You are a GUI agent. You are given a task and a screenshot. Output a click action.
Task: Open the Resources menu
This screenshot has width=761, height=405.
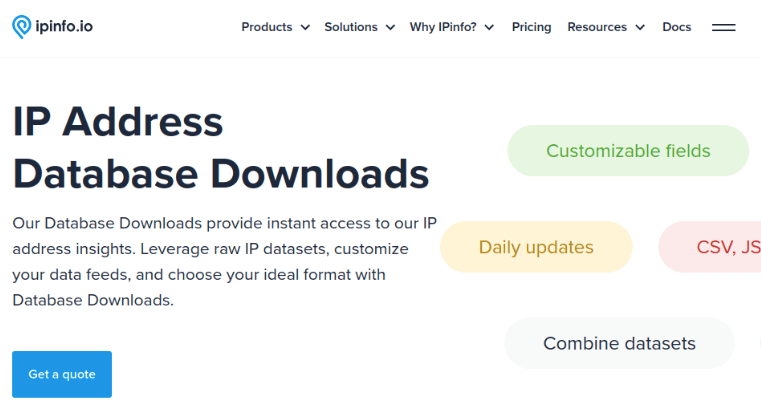tap(597, 27)
